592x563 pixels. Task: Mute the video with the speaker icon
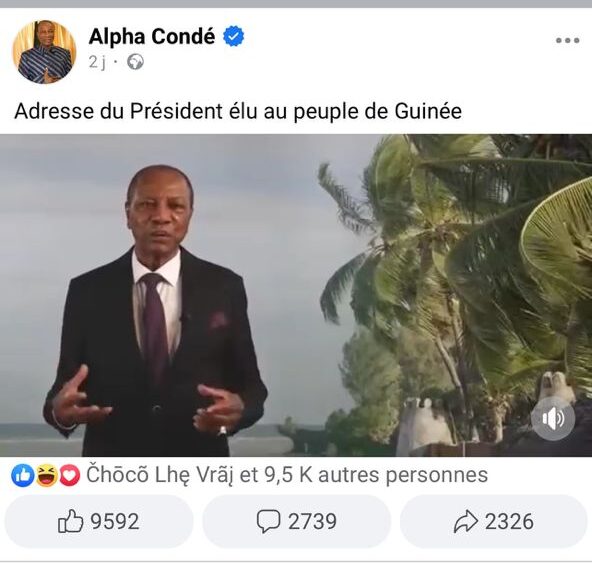tap(553, 418)
